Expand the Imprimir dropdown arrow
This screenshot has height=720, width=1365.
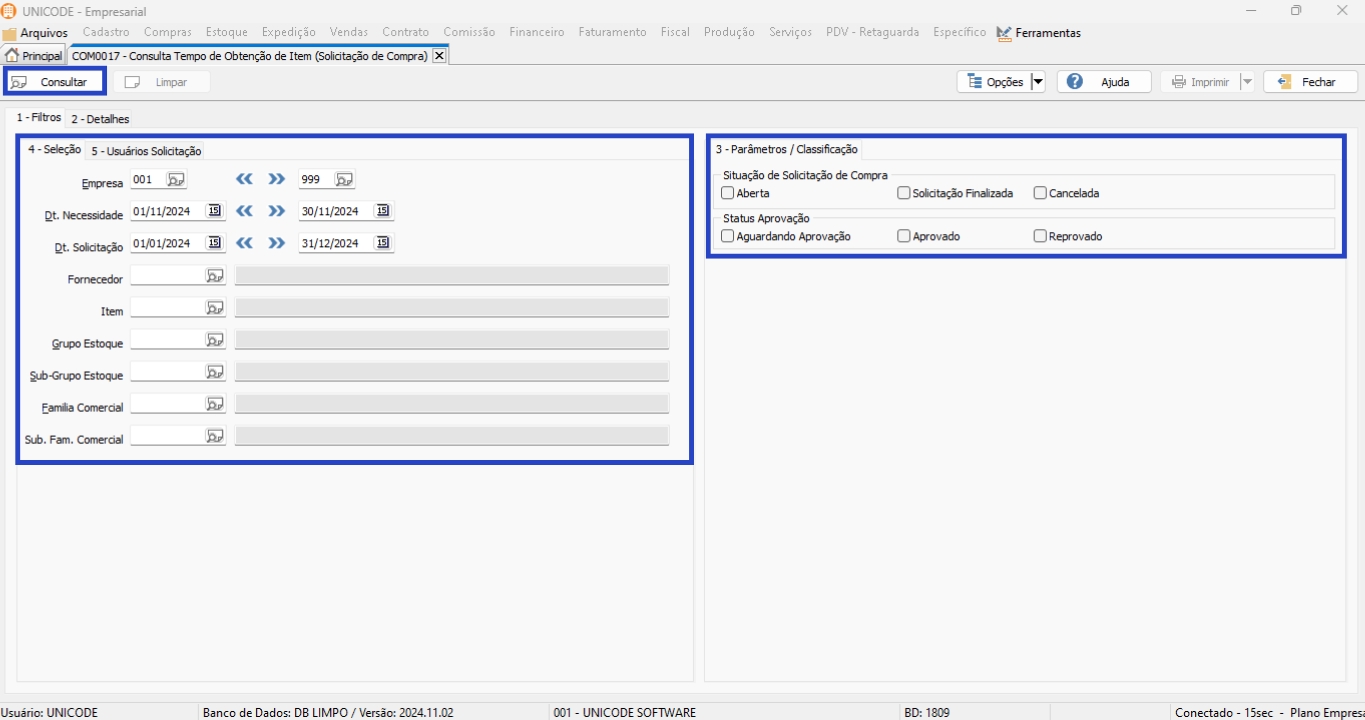point(1247,82)
